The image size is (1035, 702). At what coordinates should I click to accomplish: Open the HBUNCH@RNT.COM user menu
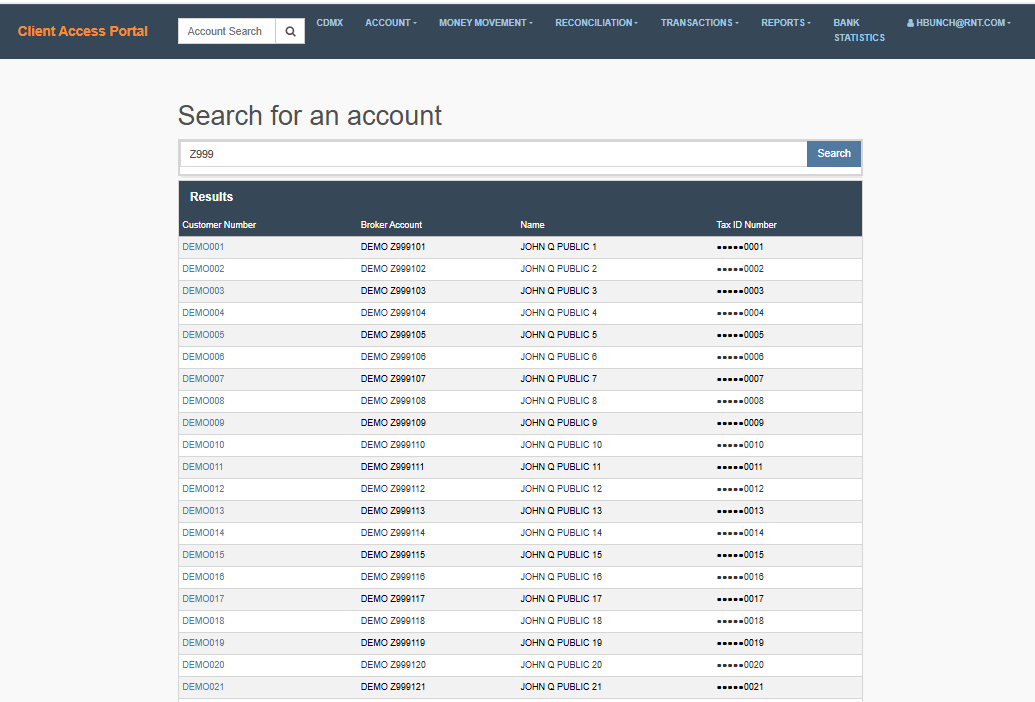[x=958, y=22]
